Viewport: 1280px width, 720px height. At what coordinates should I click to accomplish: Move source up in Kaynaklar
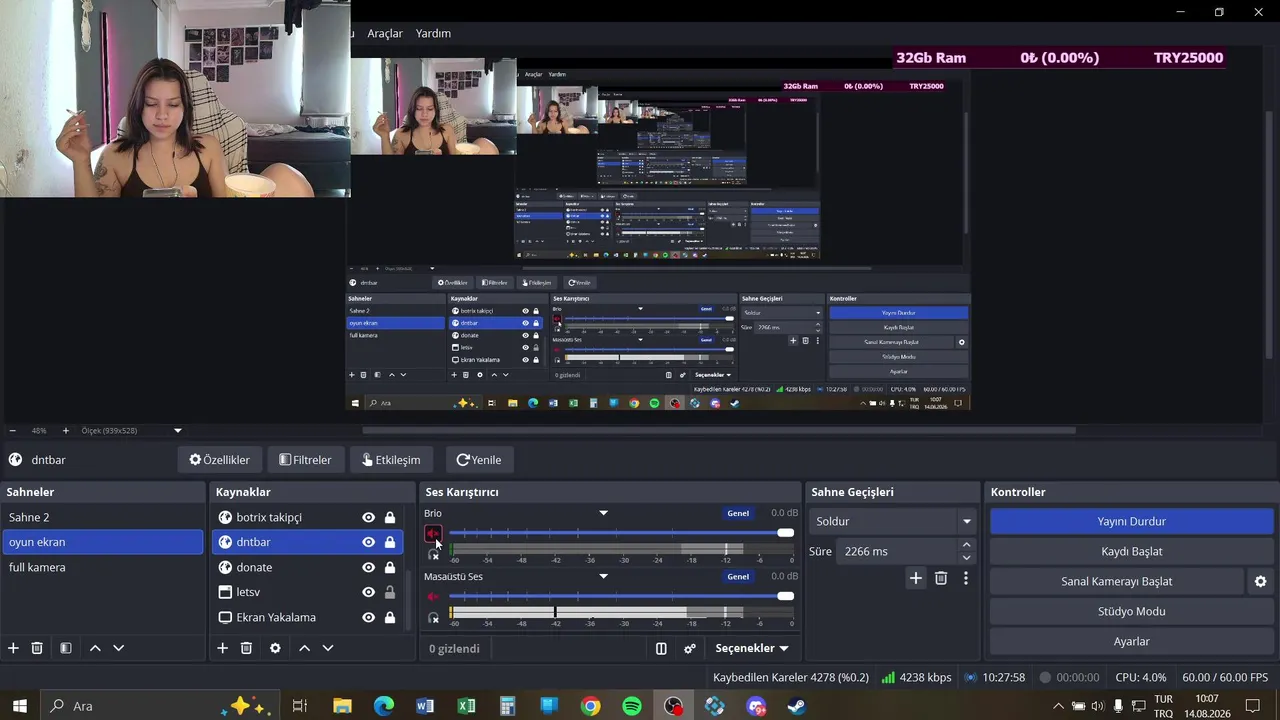click(304, 648)
